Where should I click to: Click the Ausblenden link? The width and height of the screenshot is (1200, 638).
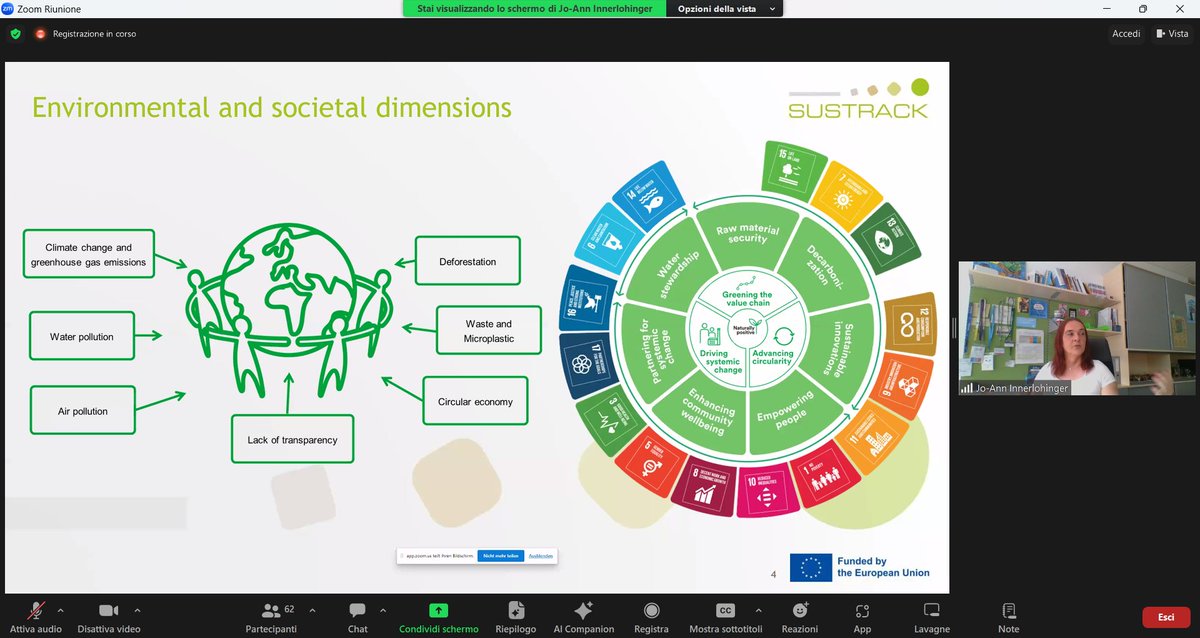pos(541,555)
